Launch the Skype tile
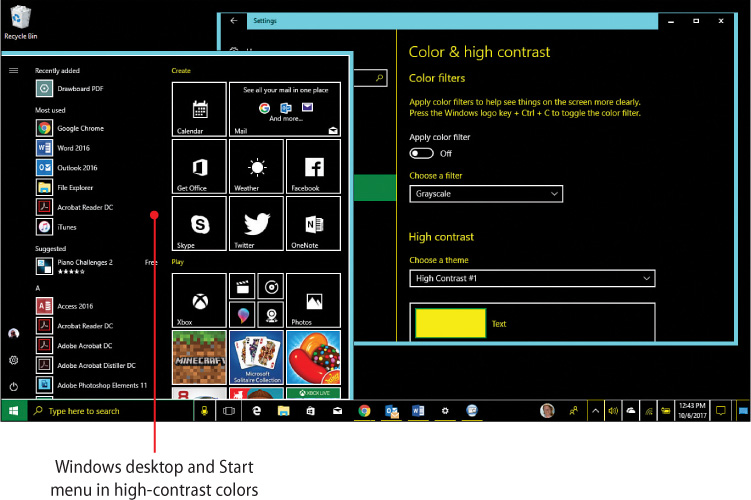The height and width of the screenshot is (500, 751). (199, 224)
